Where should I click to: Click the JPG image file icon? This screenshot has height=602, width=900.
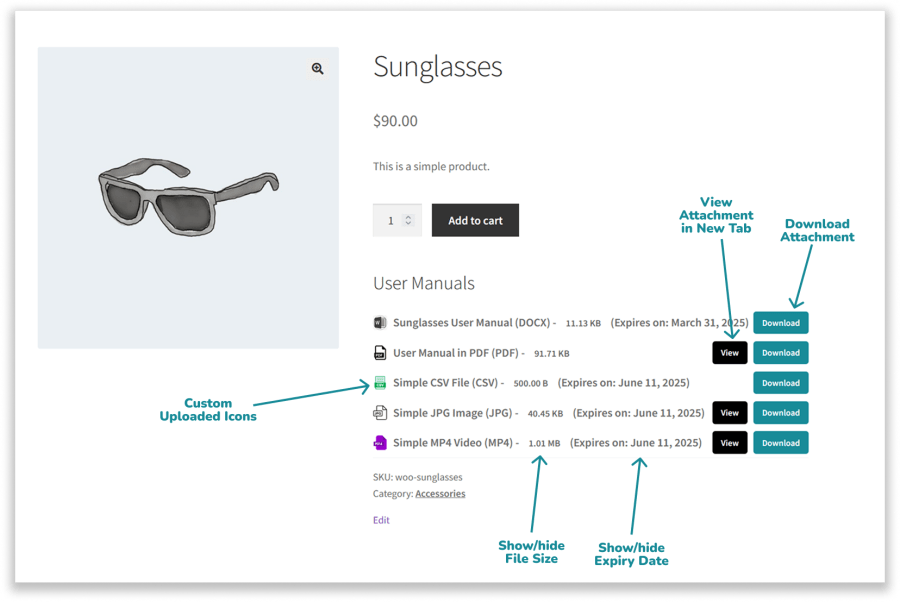(380, 413)
